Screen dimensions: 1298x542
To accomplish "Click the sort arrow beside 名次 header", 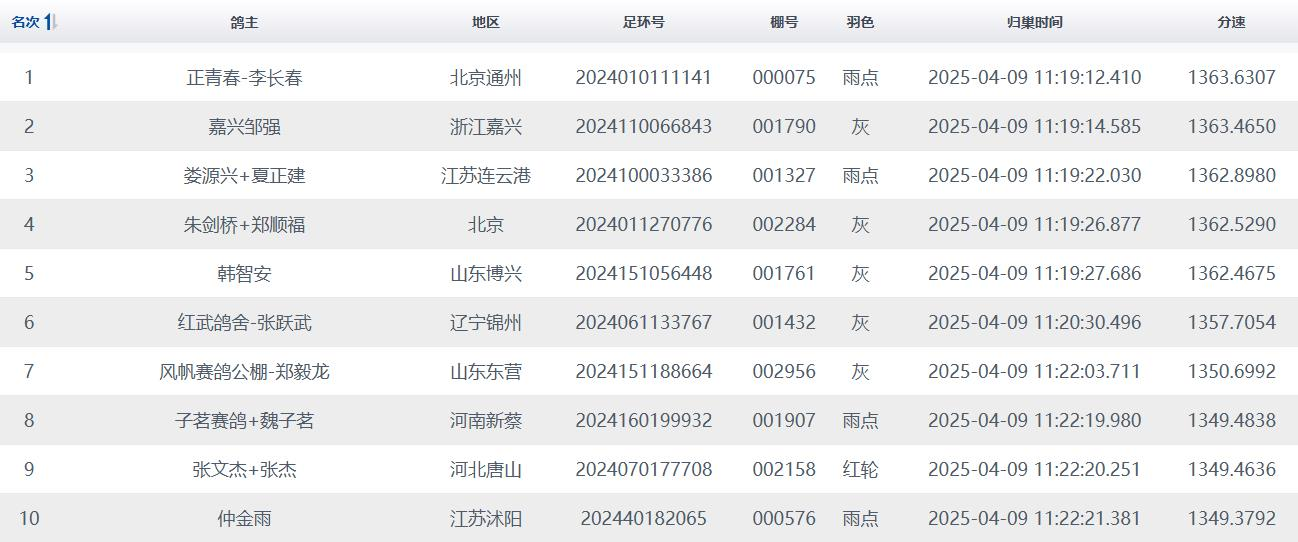I will (x=51, y=22).
